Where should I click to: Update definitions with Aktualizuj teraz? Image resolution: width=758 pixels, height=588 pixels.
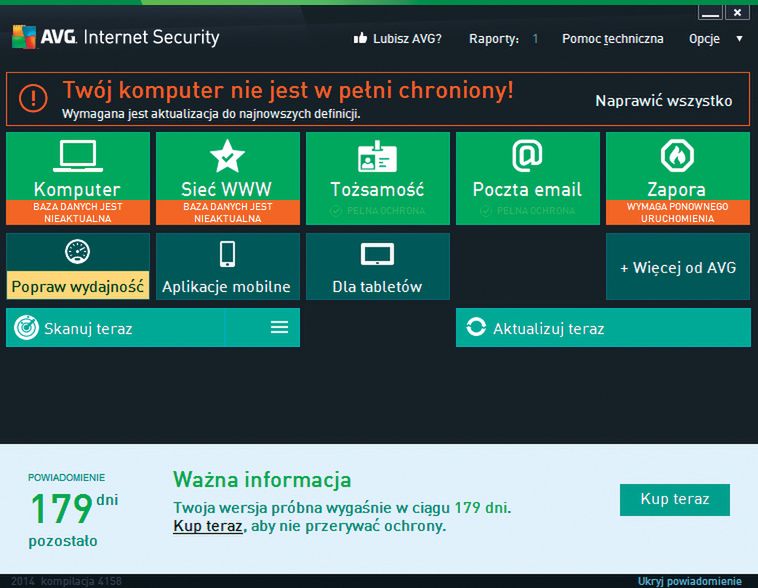pos(603,327)
